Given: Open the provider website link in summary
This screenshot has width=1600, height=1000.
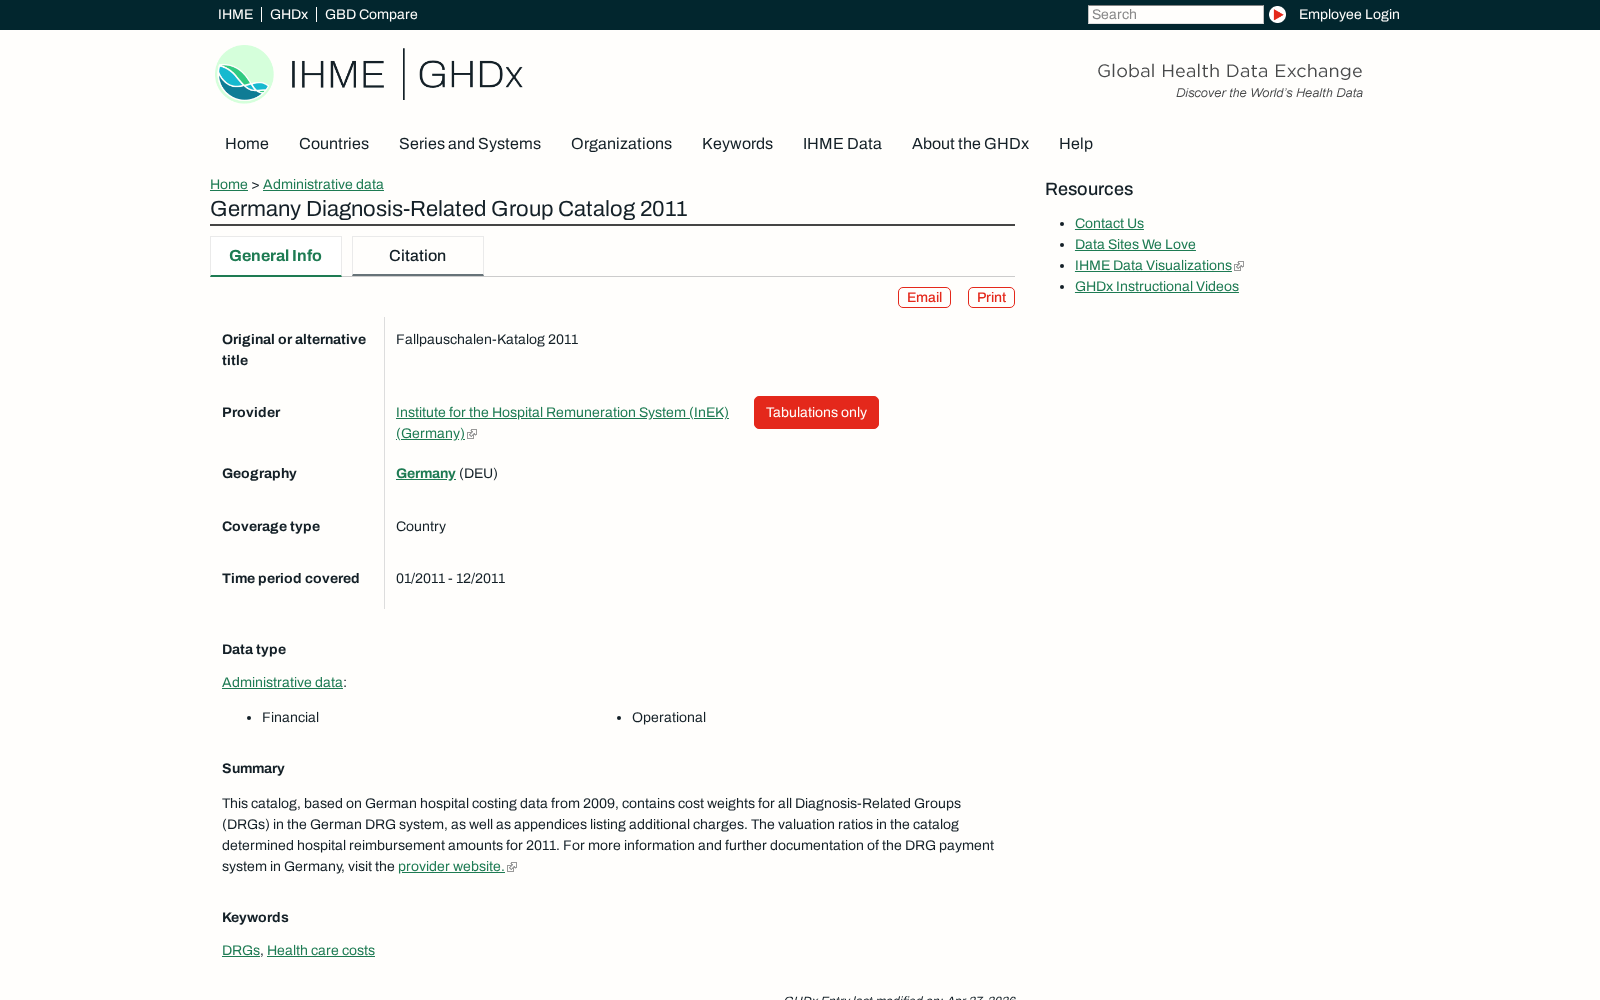Looking at the screenshot, I should [x=452, y=866].
